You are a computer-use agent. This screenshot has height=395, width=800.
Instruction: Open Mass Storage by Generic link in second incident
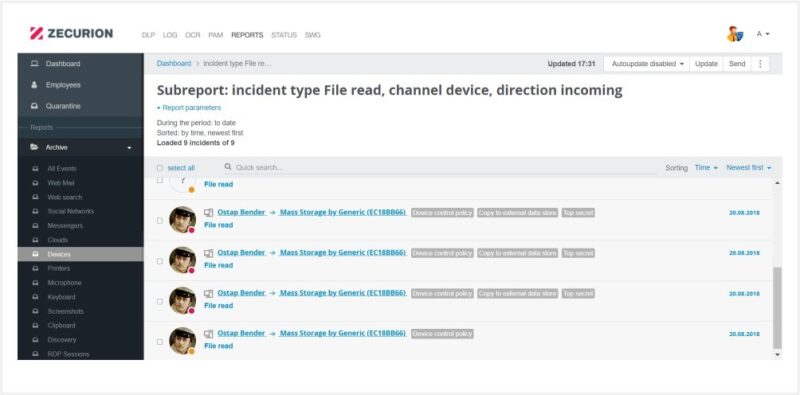343,253
